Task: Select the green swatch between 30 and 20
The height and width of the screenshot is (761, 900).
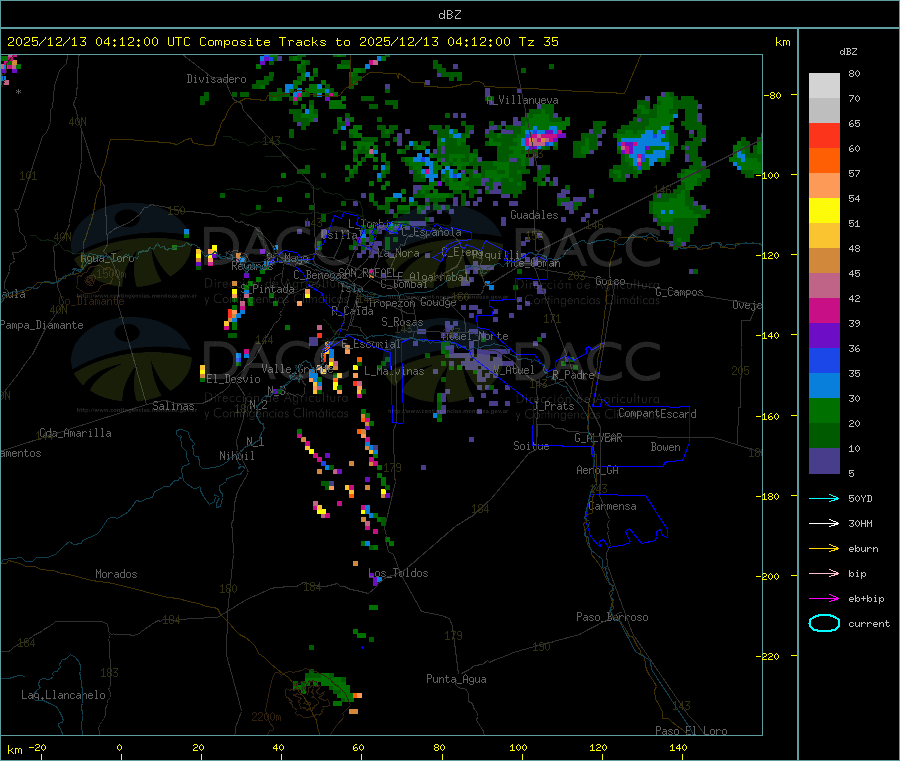Action: (824, 410)
